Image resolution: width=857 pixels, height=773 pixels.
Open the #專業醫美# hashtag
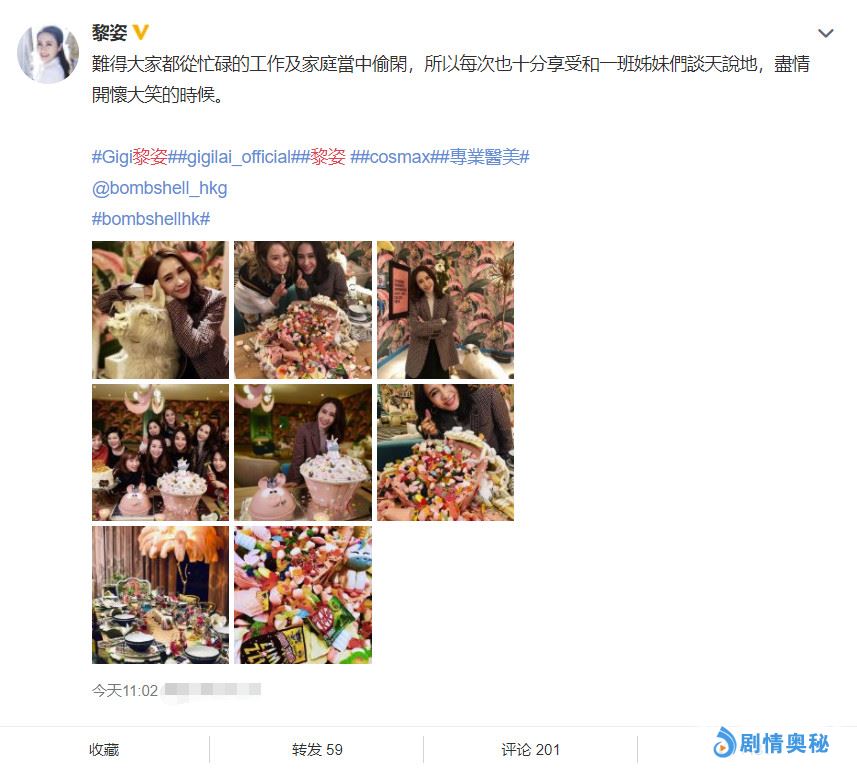[x=485, y=157]
